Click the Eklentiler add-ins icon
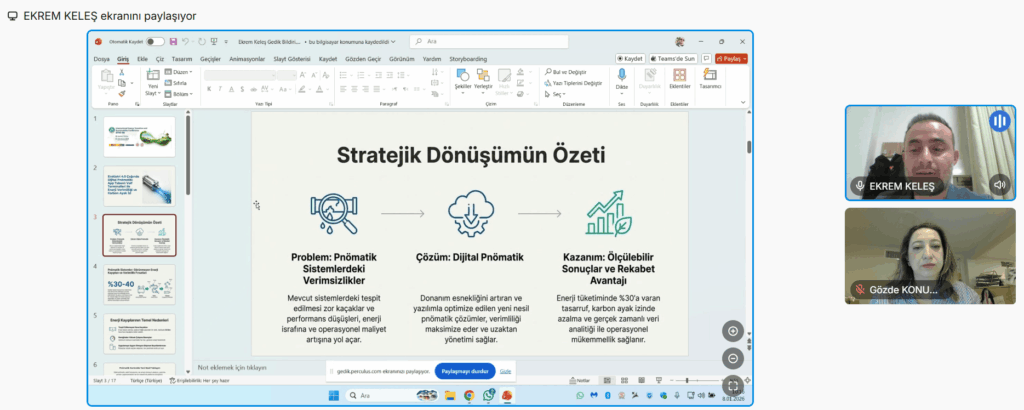Image resolution: width=1024 pixels, height=410 pixels. coord(680,78)
